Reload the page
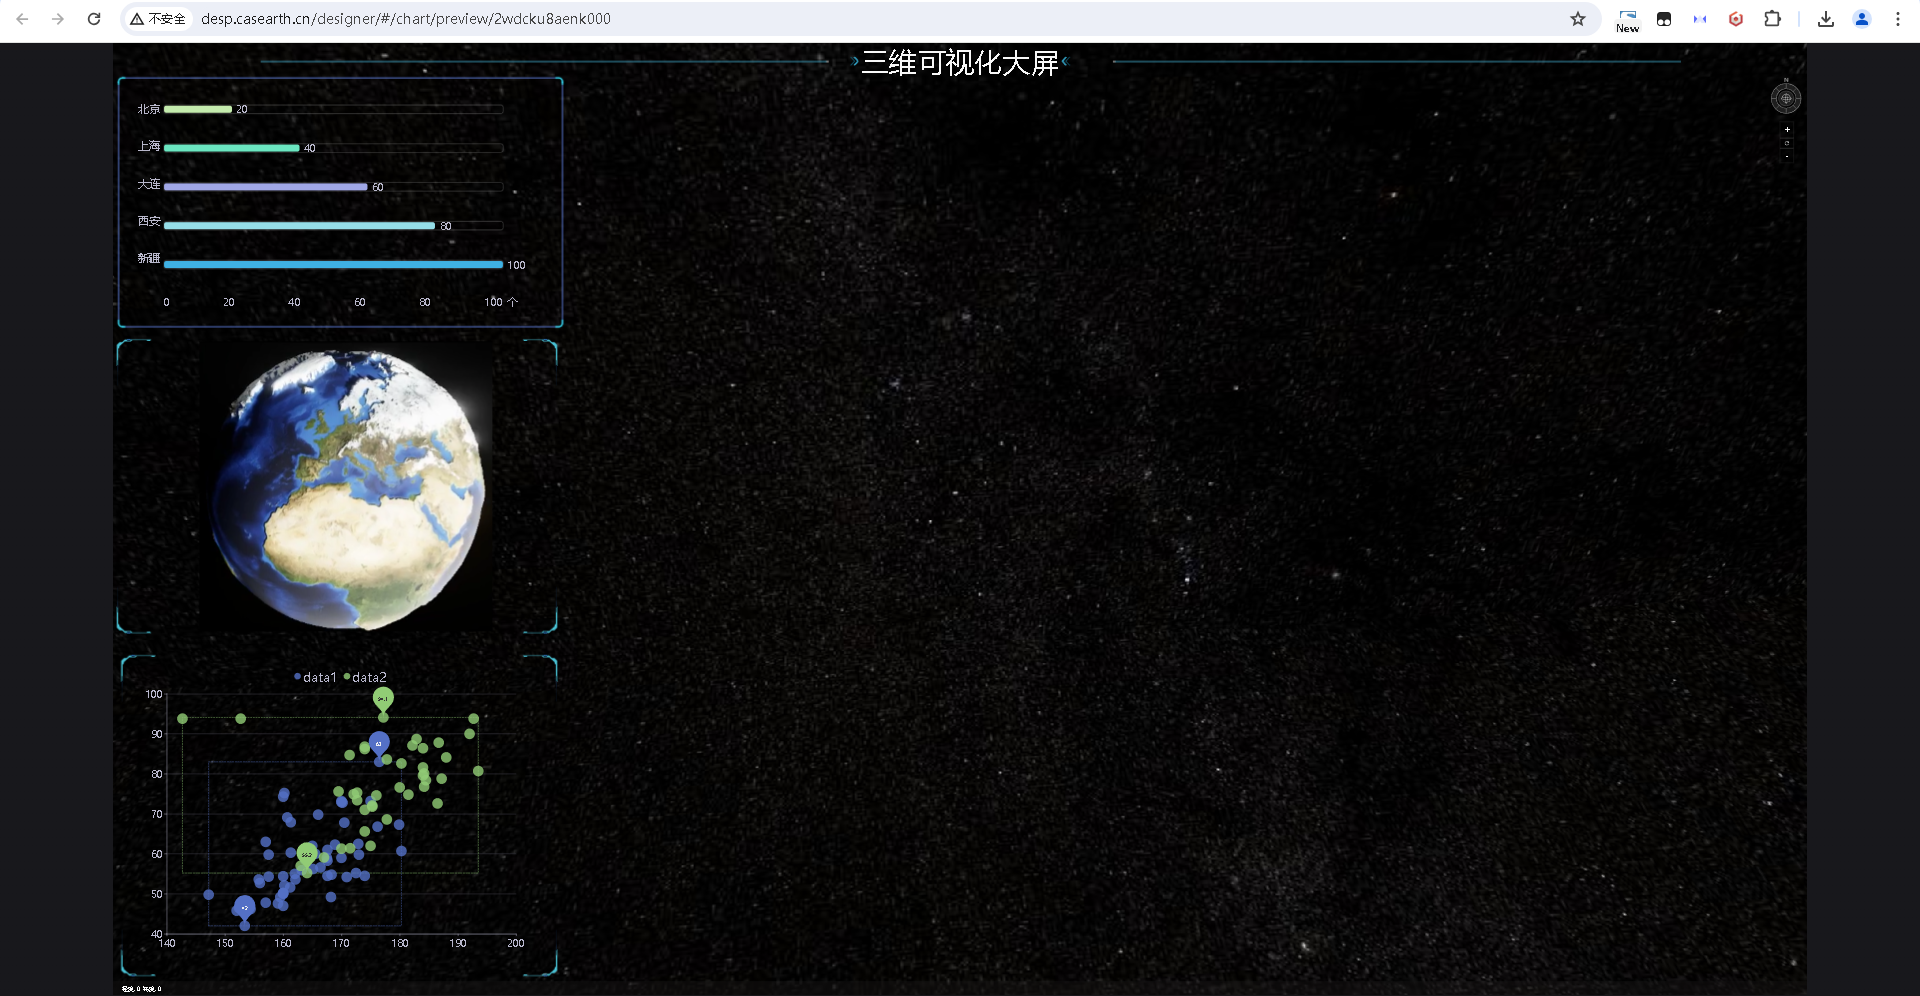The width and height of the screenshot is (1920, 996). [94, 19]
